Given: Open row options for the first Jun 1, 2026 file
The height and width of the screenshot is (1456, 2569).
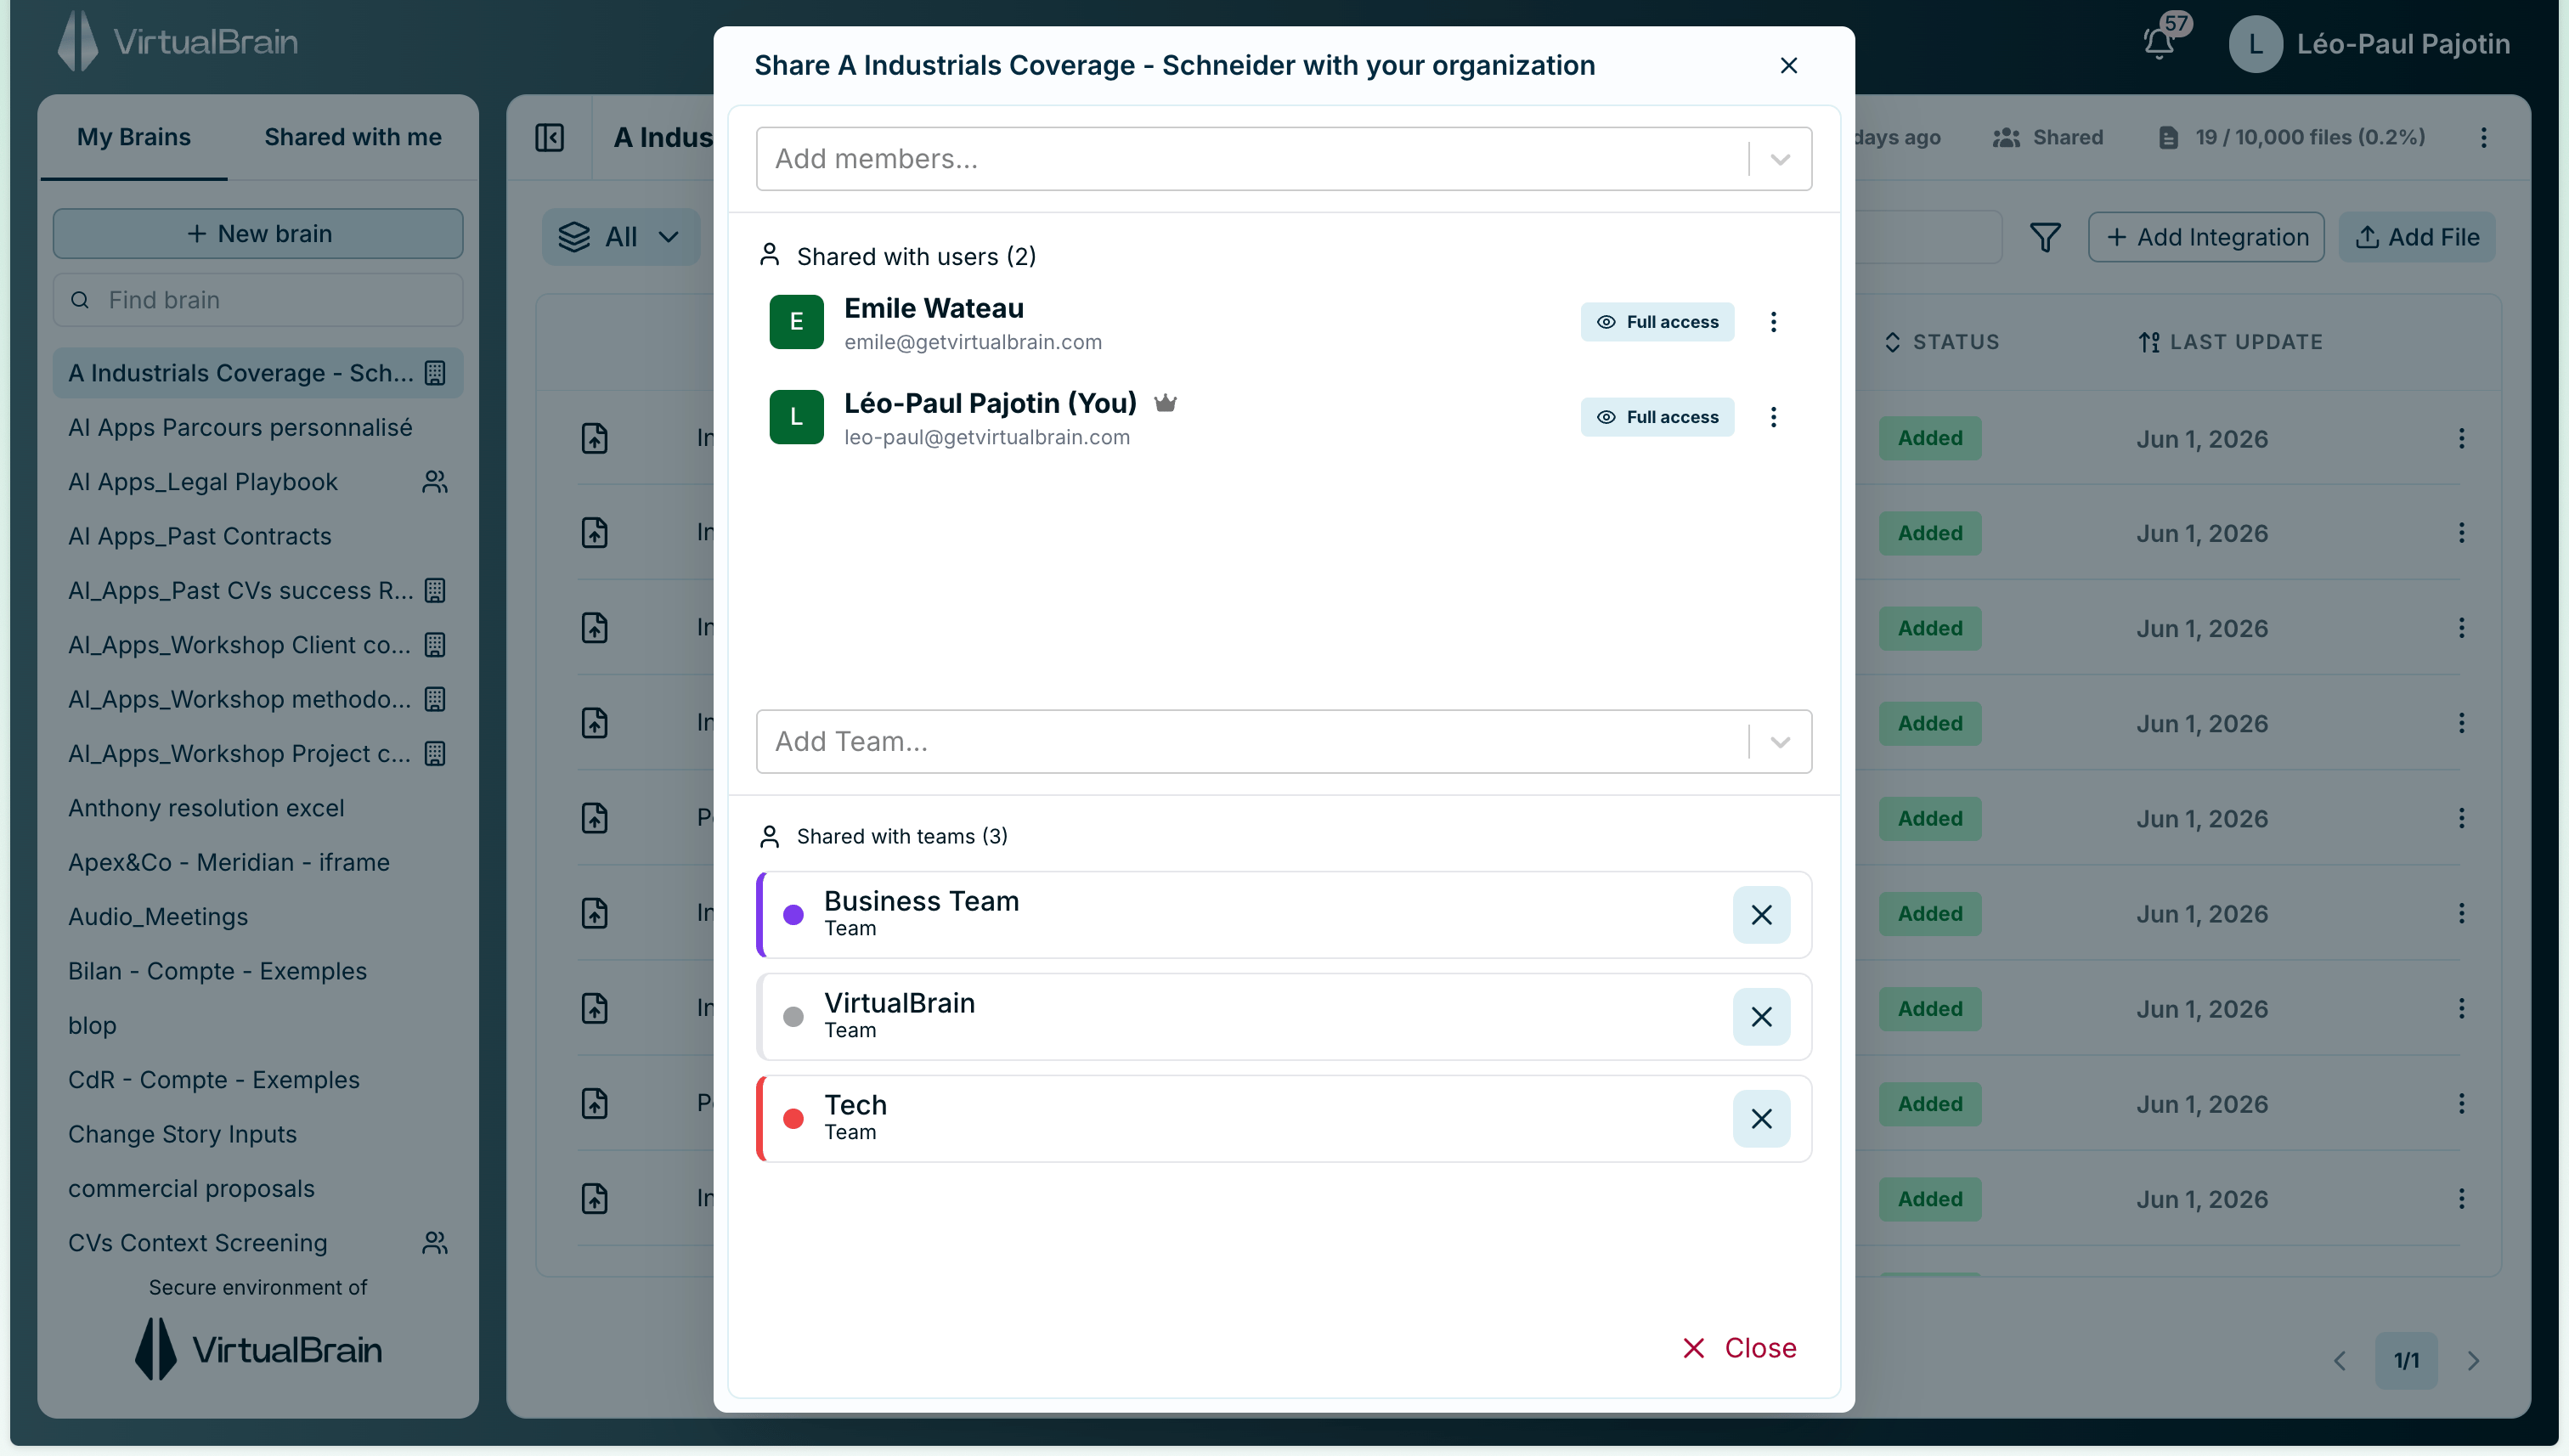Looking at the screenshot, I should pos(2461,438).
